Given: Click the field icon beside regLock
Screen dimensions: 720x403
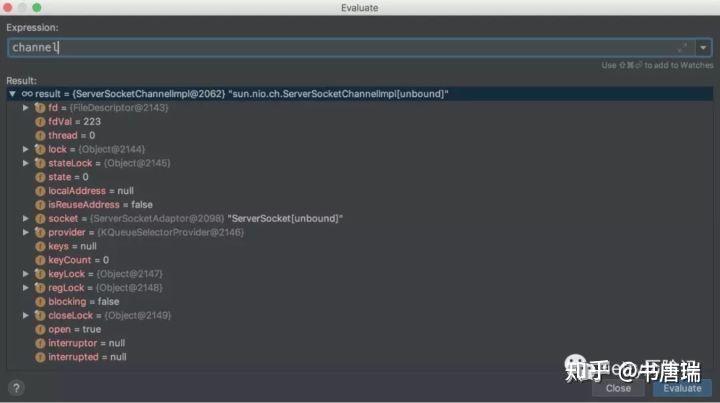Looking at the screenshot, I should pyautogui.click(x=40, y=288).
